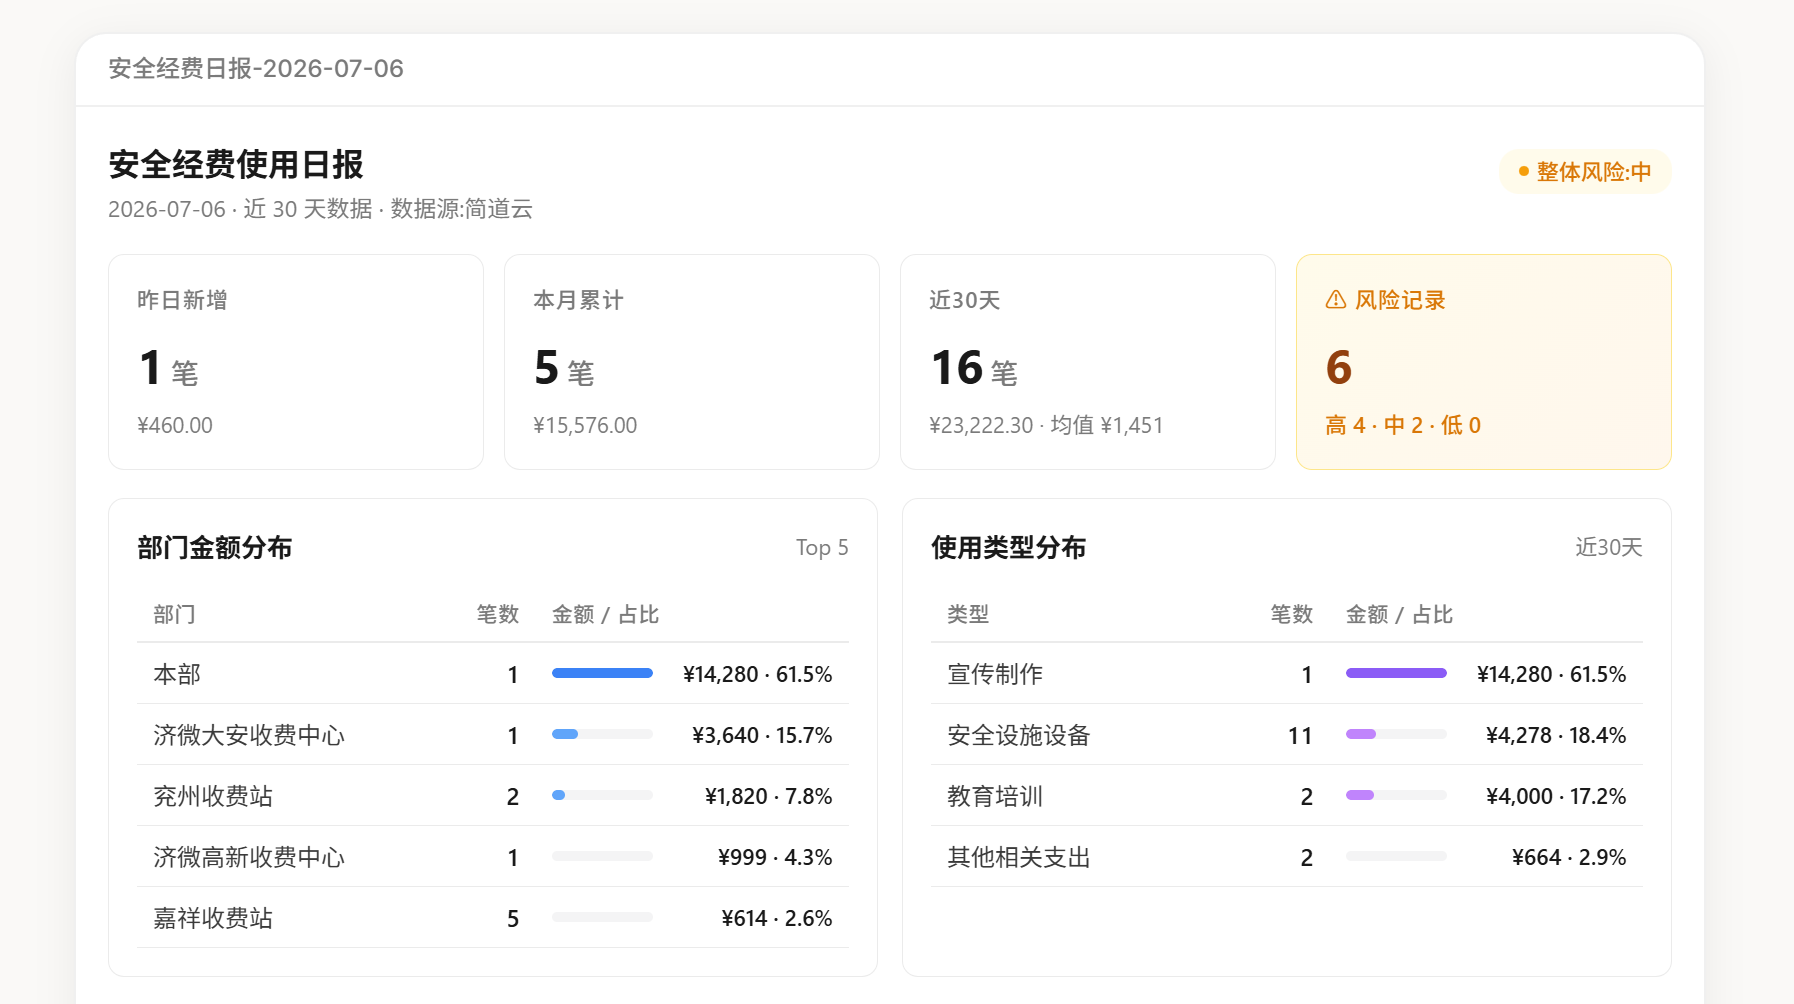
Task: Select the 宣传制作 type label
Action: (x=995, y=674)
